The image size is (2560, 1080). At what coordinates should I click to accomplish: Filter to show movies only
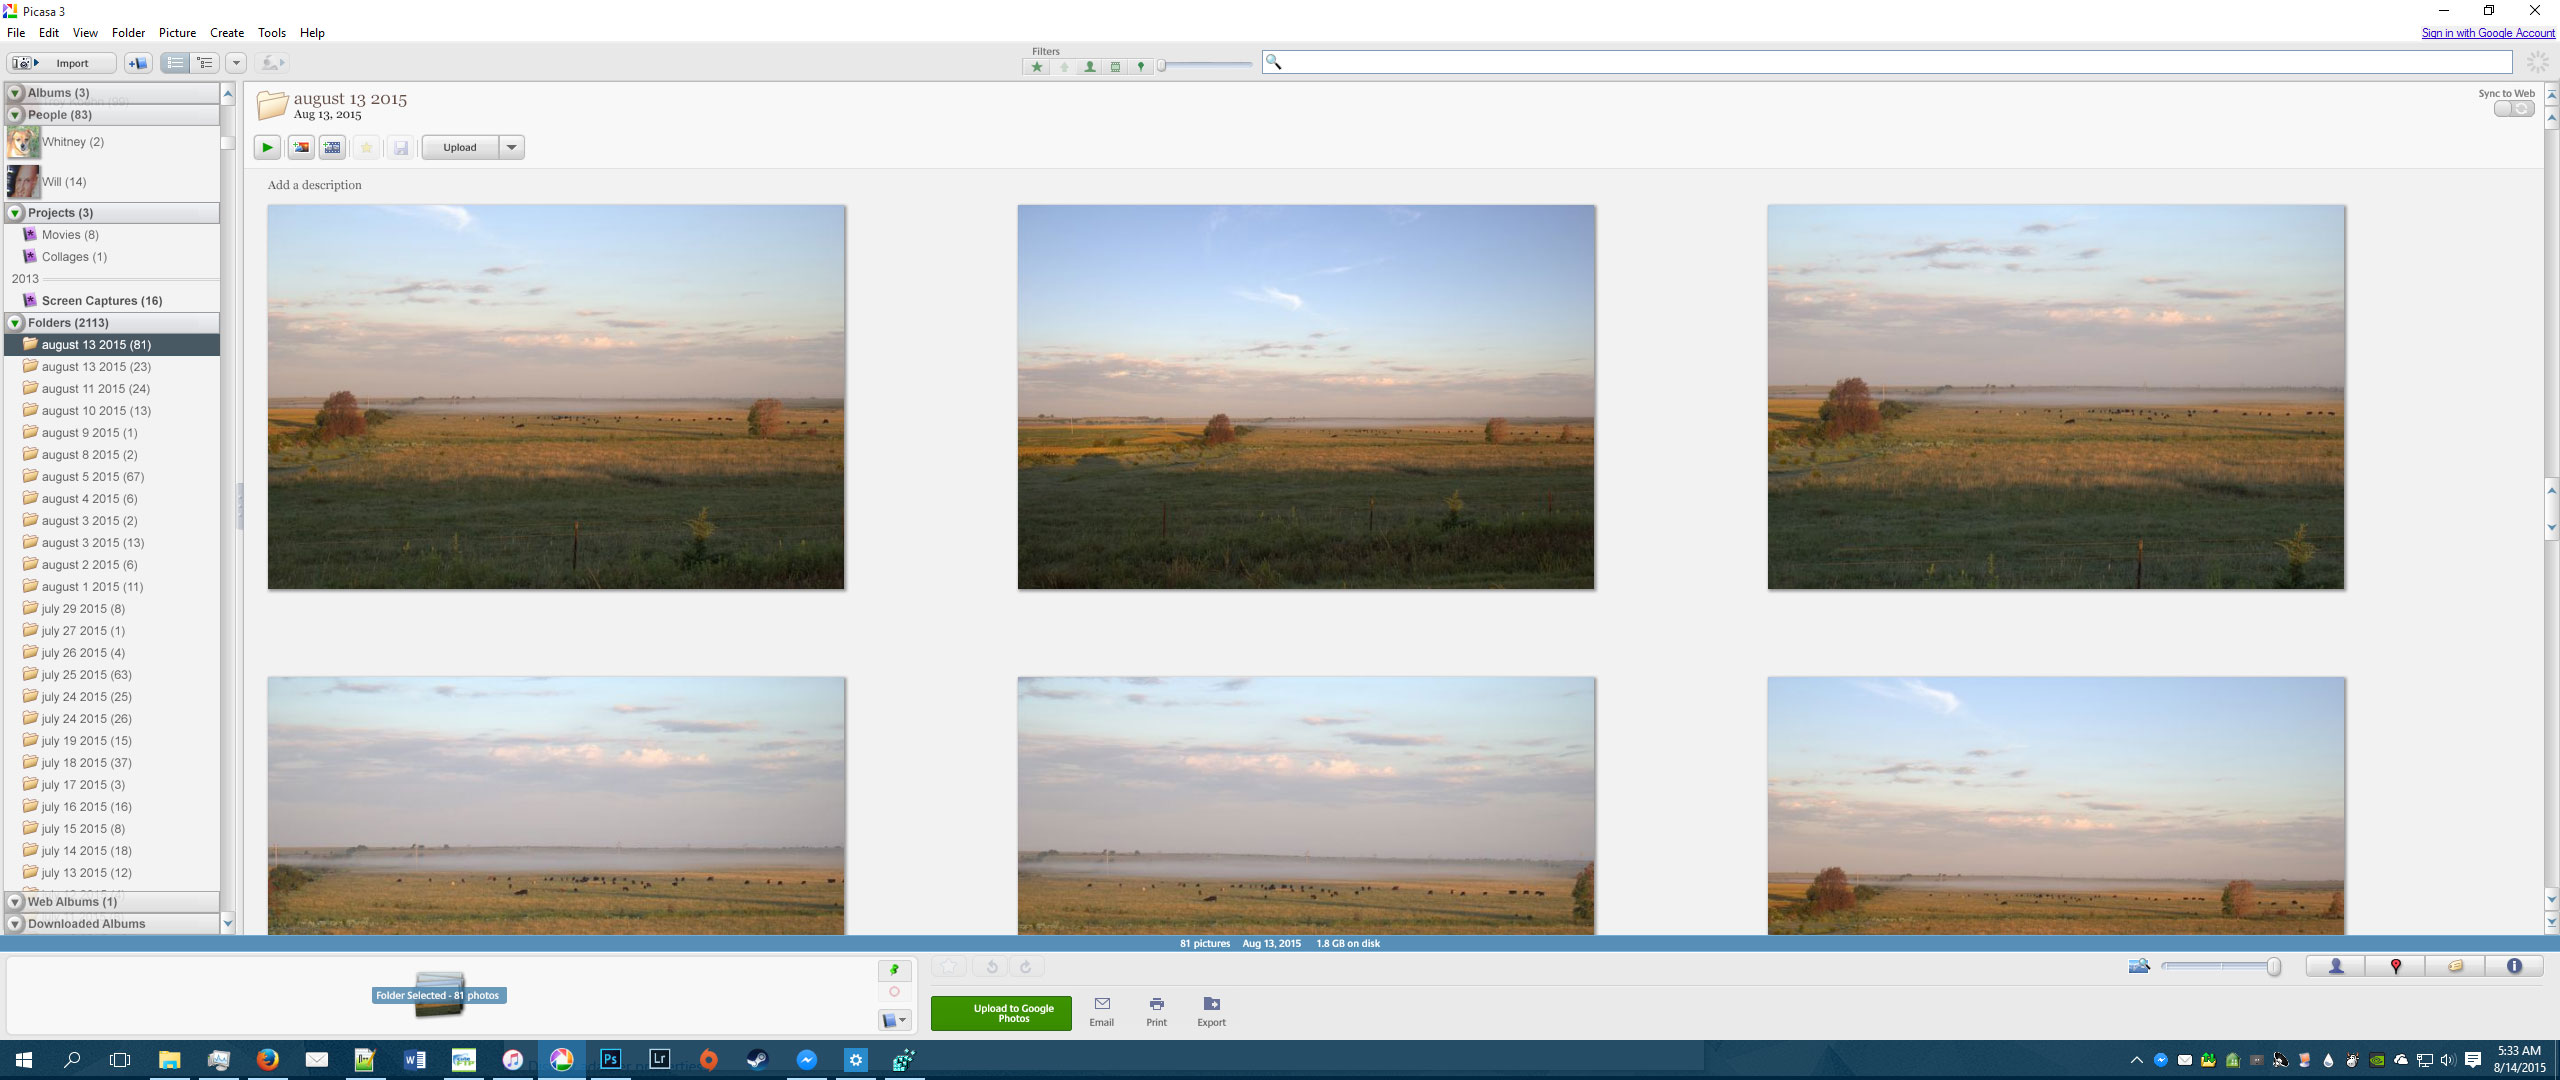(x=1115, y=67)
